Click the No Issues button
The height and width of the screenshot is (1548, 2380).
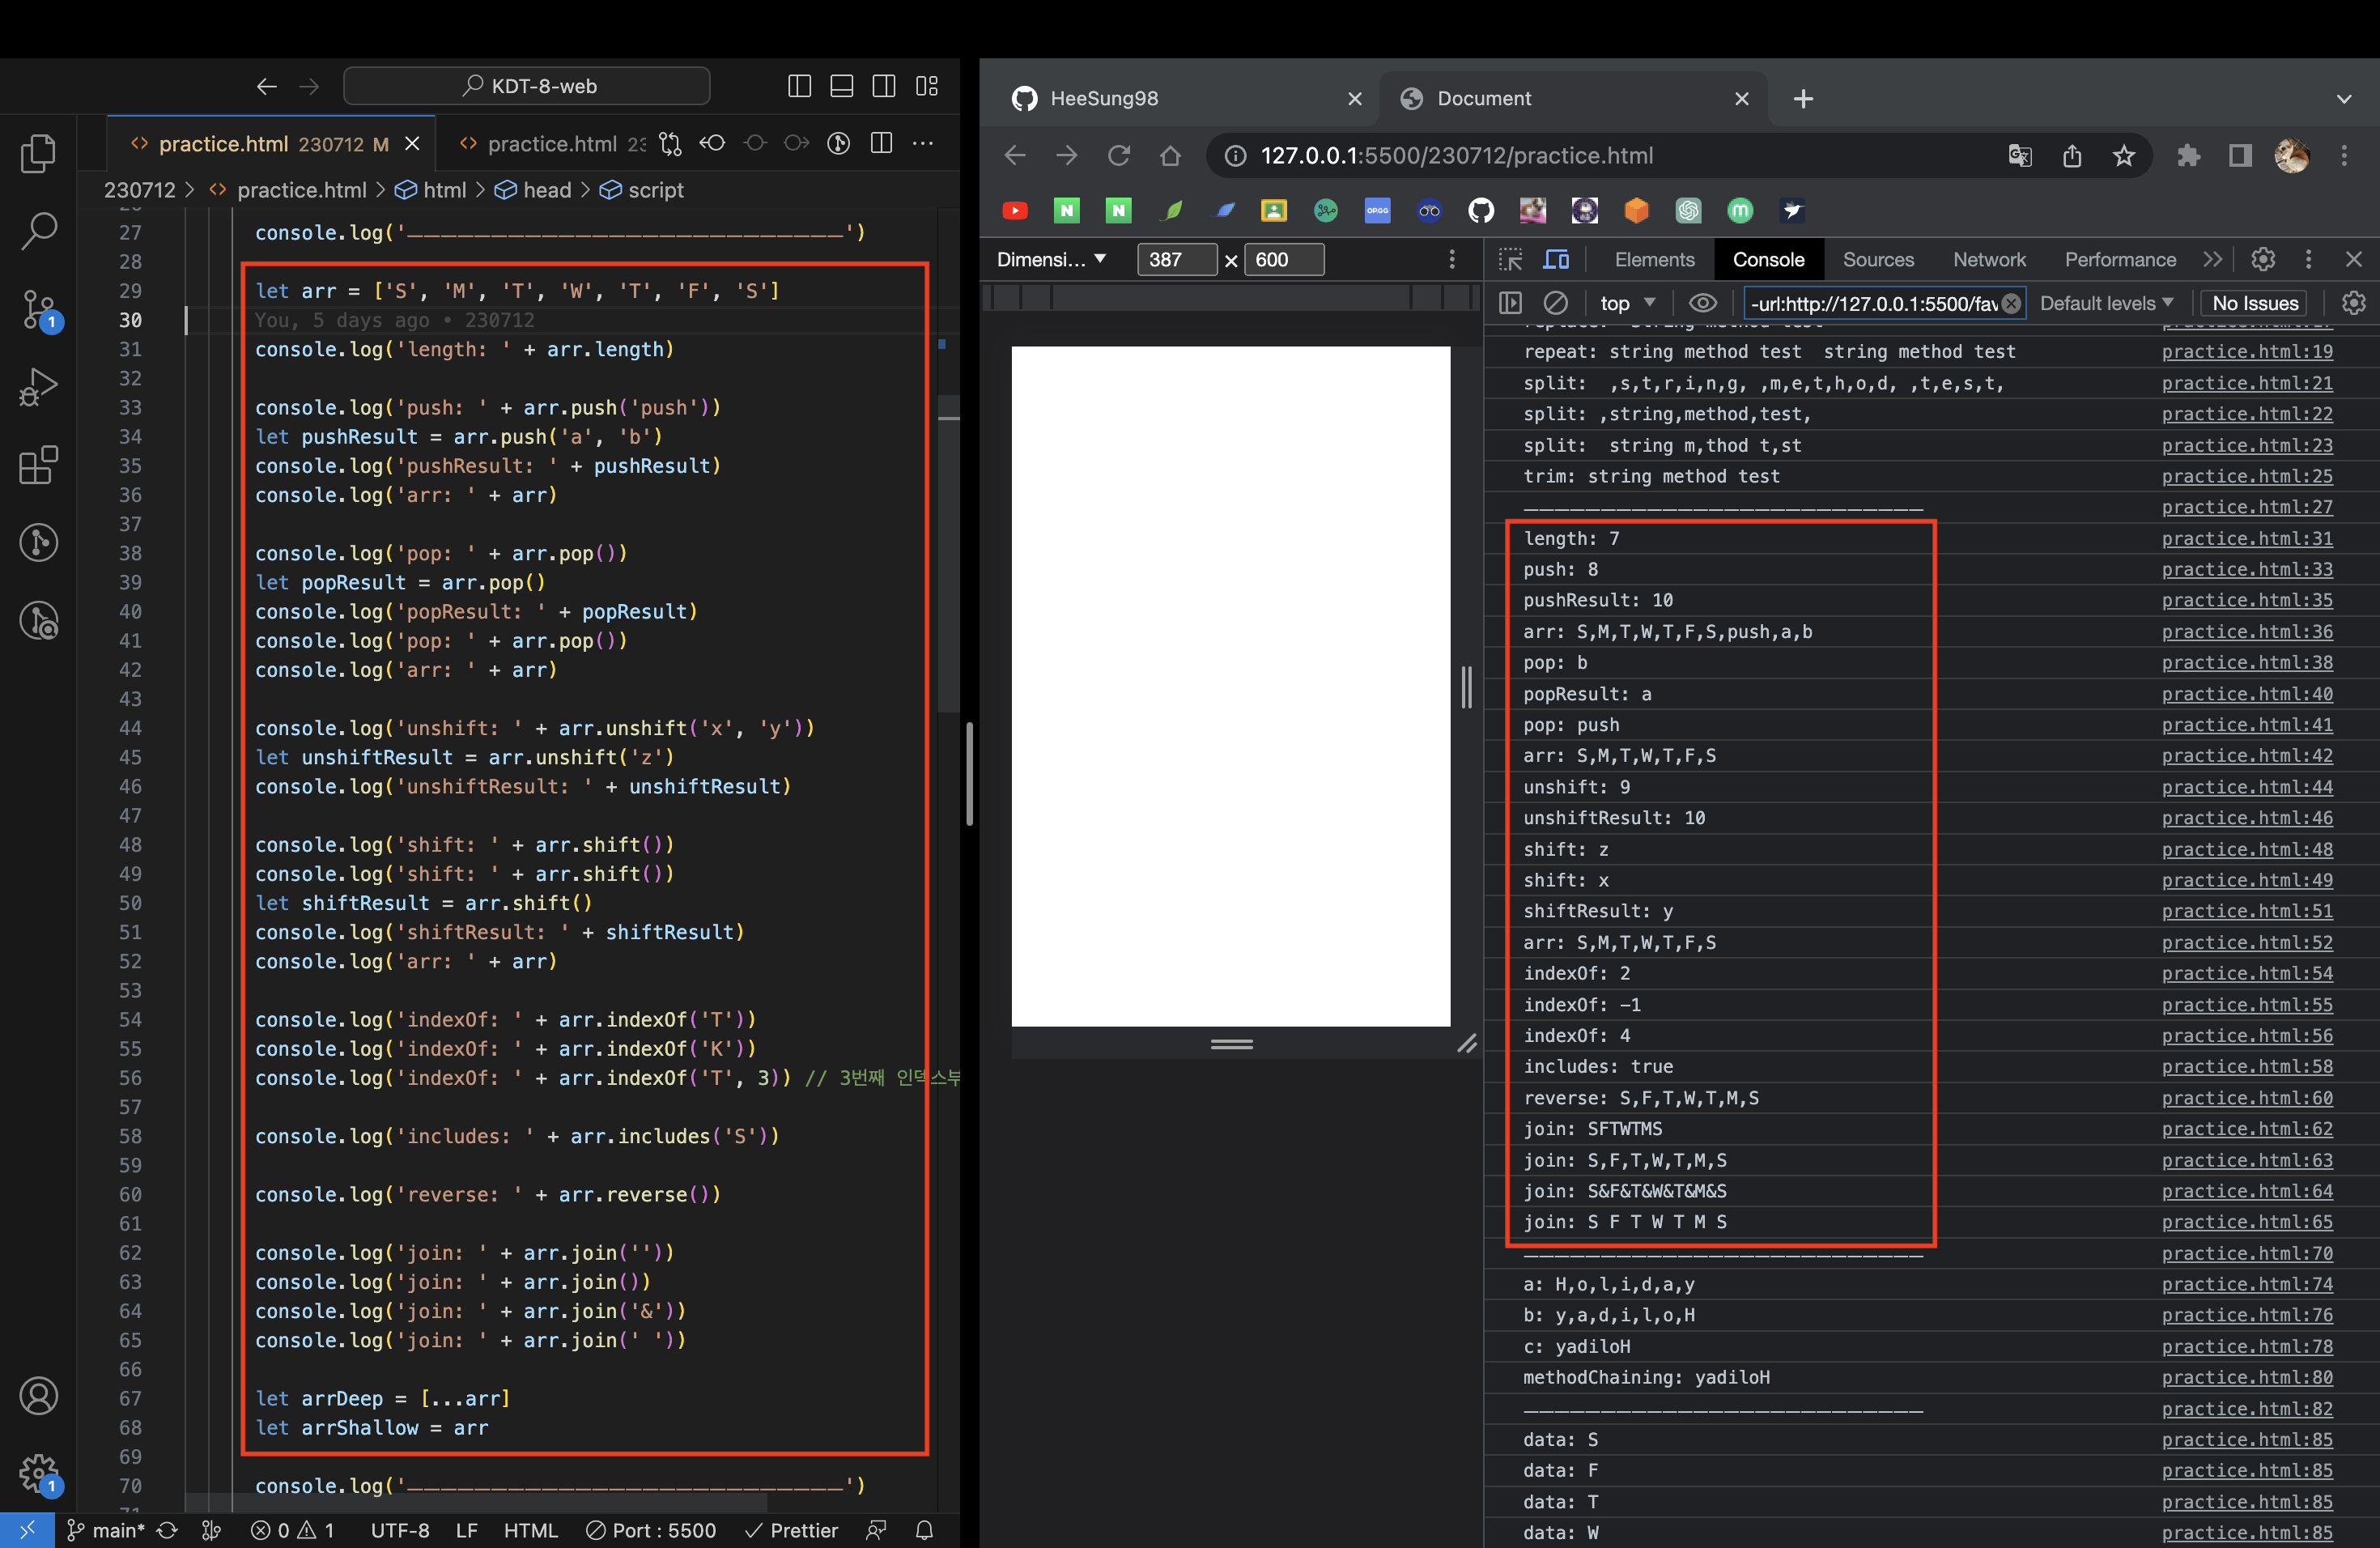(2255, 303)
